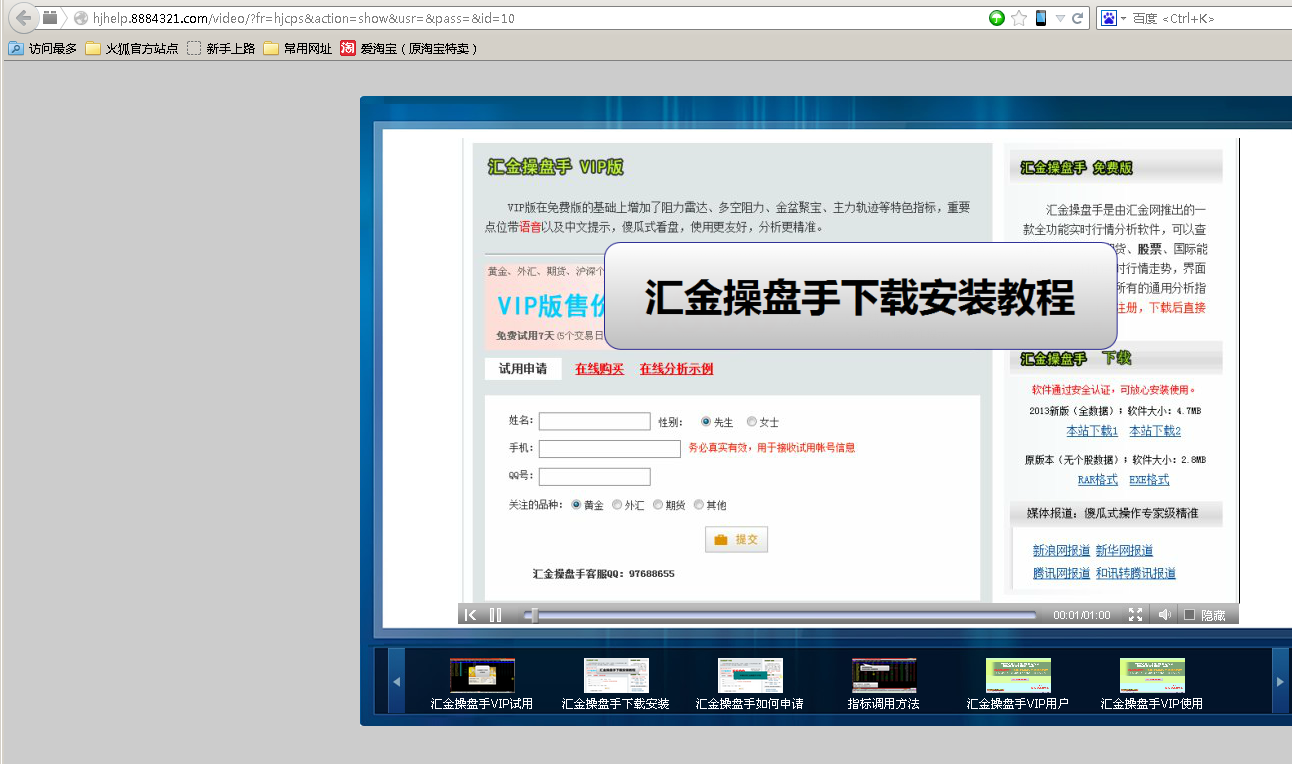Select the 外汇 product radio button
This screenshot has height=764, width=1292.
pos(618,505)
